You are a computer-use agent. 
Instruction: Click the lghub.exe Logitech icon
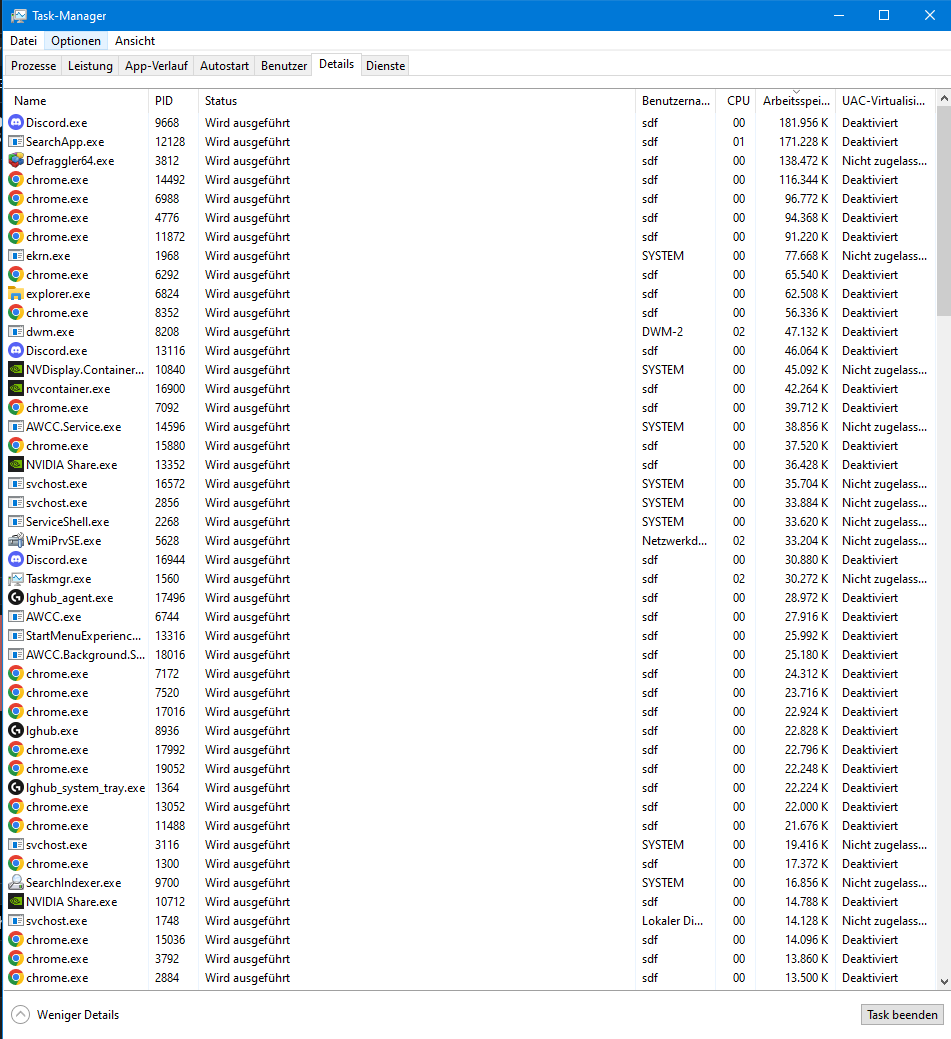tap(16, 731)
